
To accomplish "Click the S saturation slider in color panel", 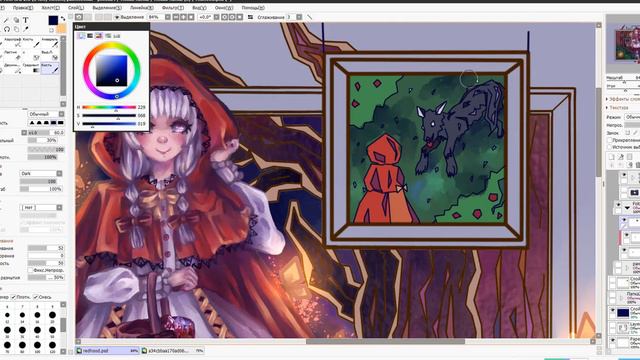I will (x=109, y=116).
